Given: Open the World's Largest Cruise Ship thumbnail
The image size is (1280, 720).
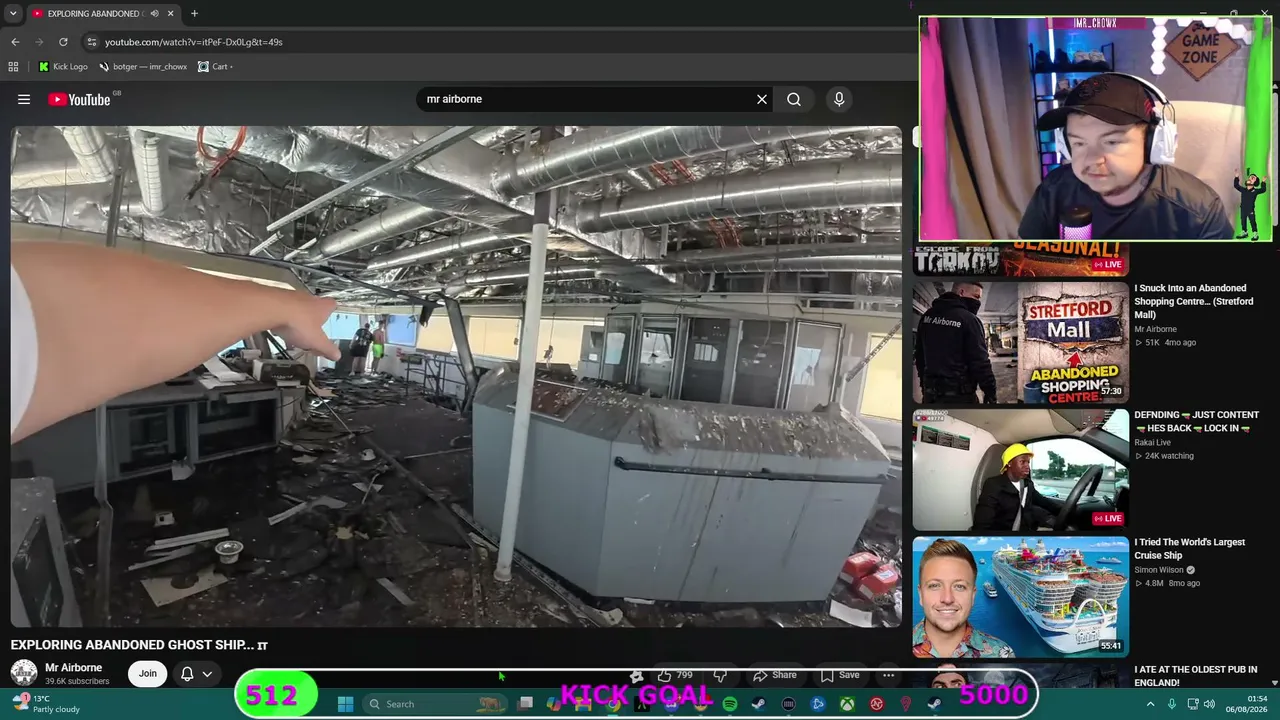Looking at the screenshot, I should [x=1020, y=596].
